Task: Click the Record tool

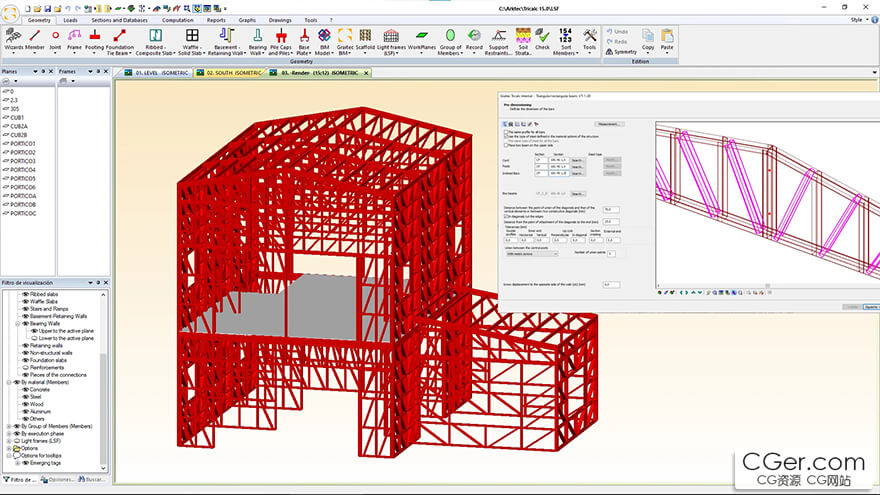Action: pos(474,40)
